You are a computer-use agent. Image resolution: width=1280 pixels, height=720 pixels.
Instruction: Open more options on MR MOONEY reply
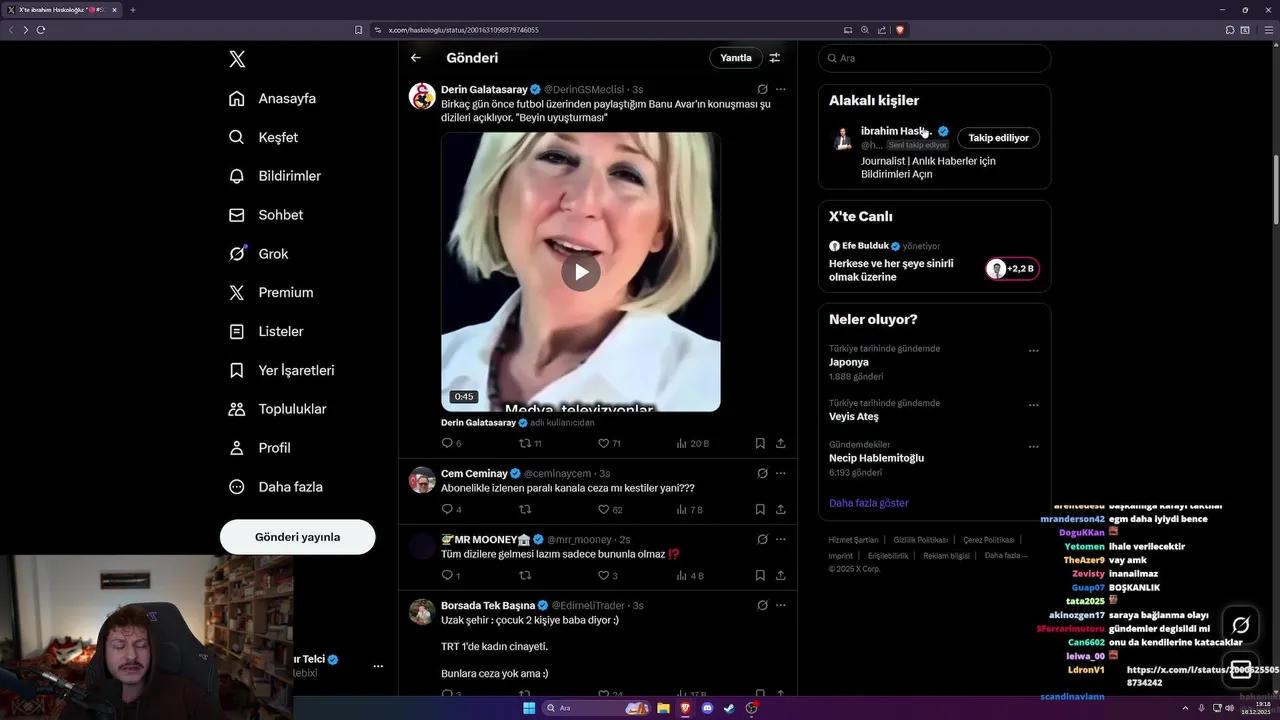[x=781, y=539]
